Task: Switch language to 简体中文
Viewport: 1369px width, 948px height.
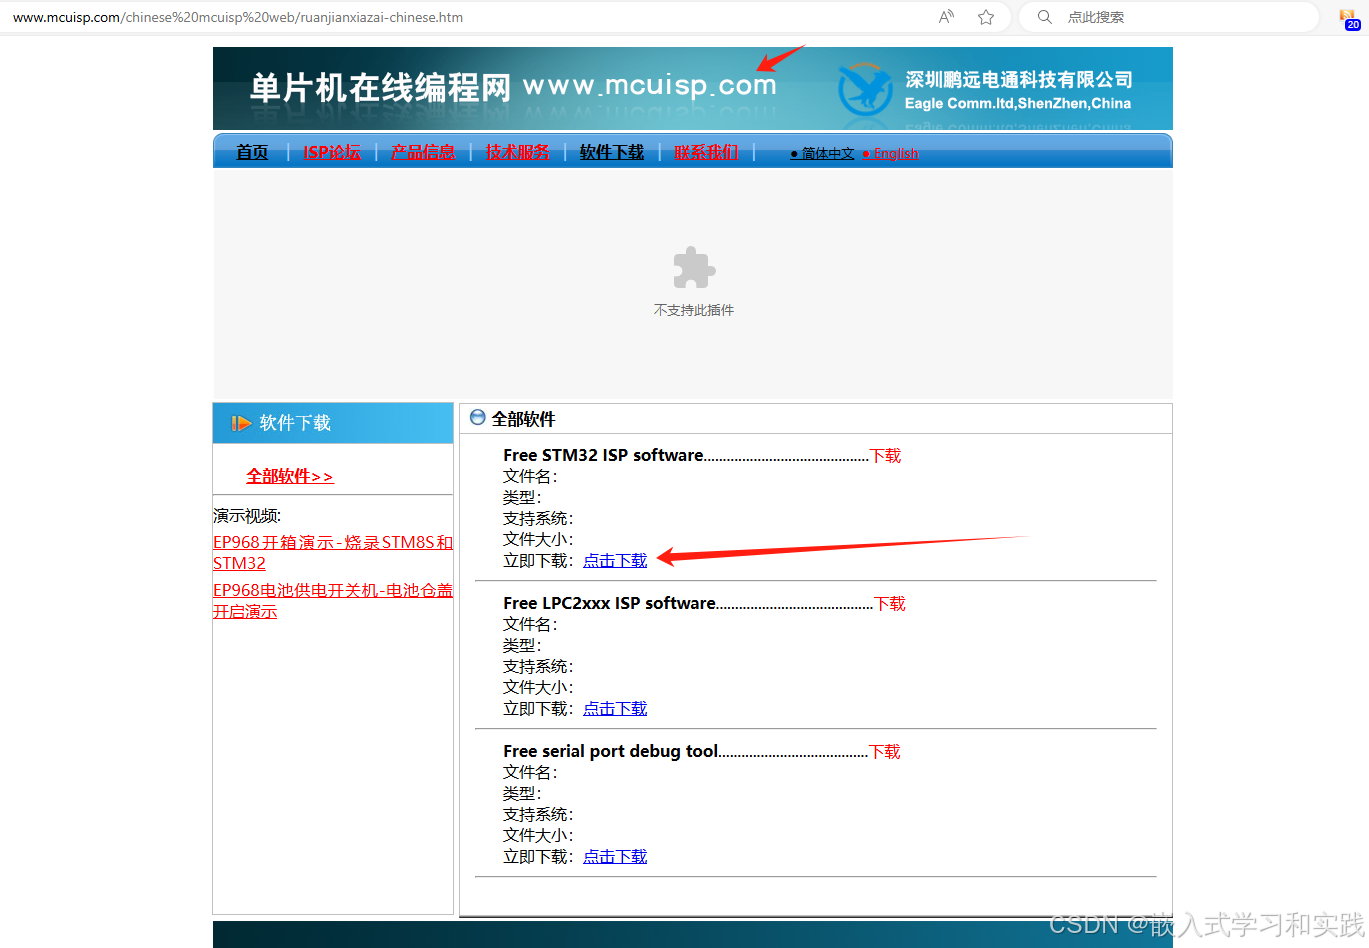Action: tap(828, 154)
